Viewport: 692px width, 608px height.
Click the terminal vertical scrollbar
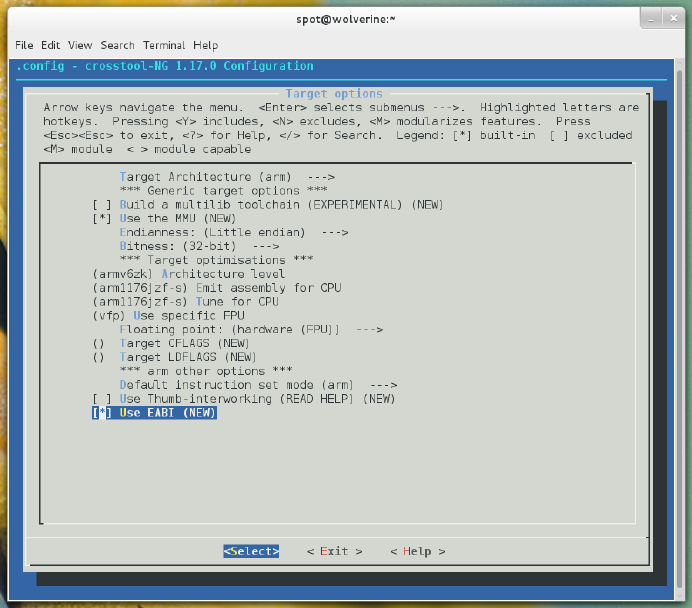[x=679, y=329]
